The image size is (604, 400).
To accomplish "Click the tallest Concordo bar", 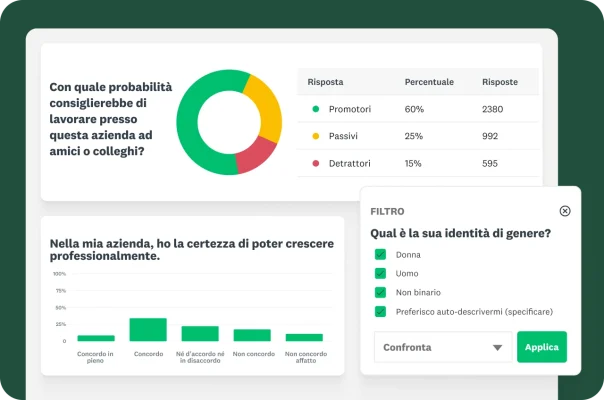I will pos(148,329).
